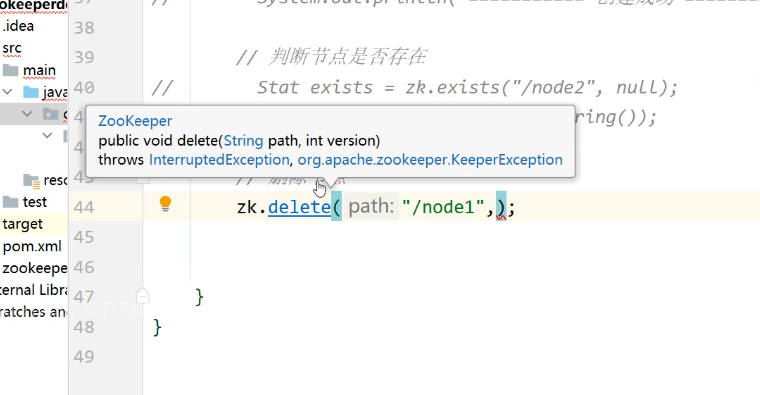The image size is (760, 395).
Task: Click closing brace on line 48
Action: pyautogui.click(x=157, y=327)
